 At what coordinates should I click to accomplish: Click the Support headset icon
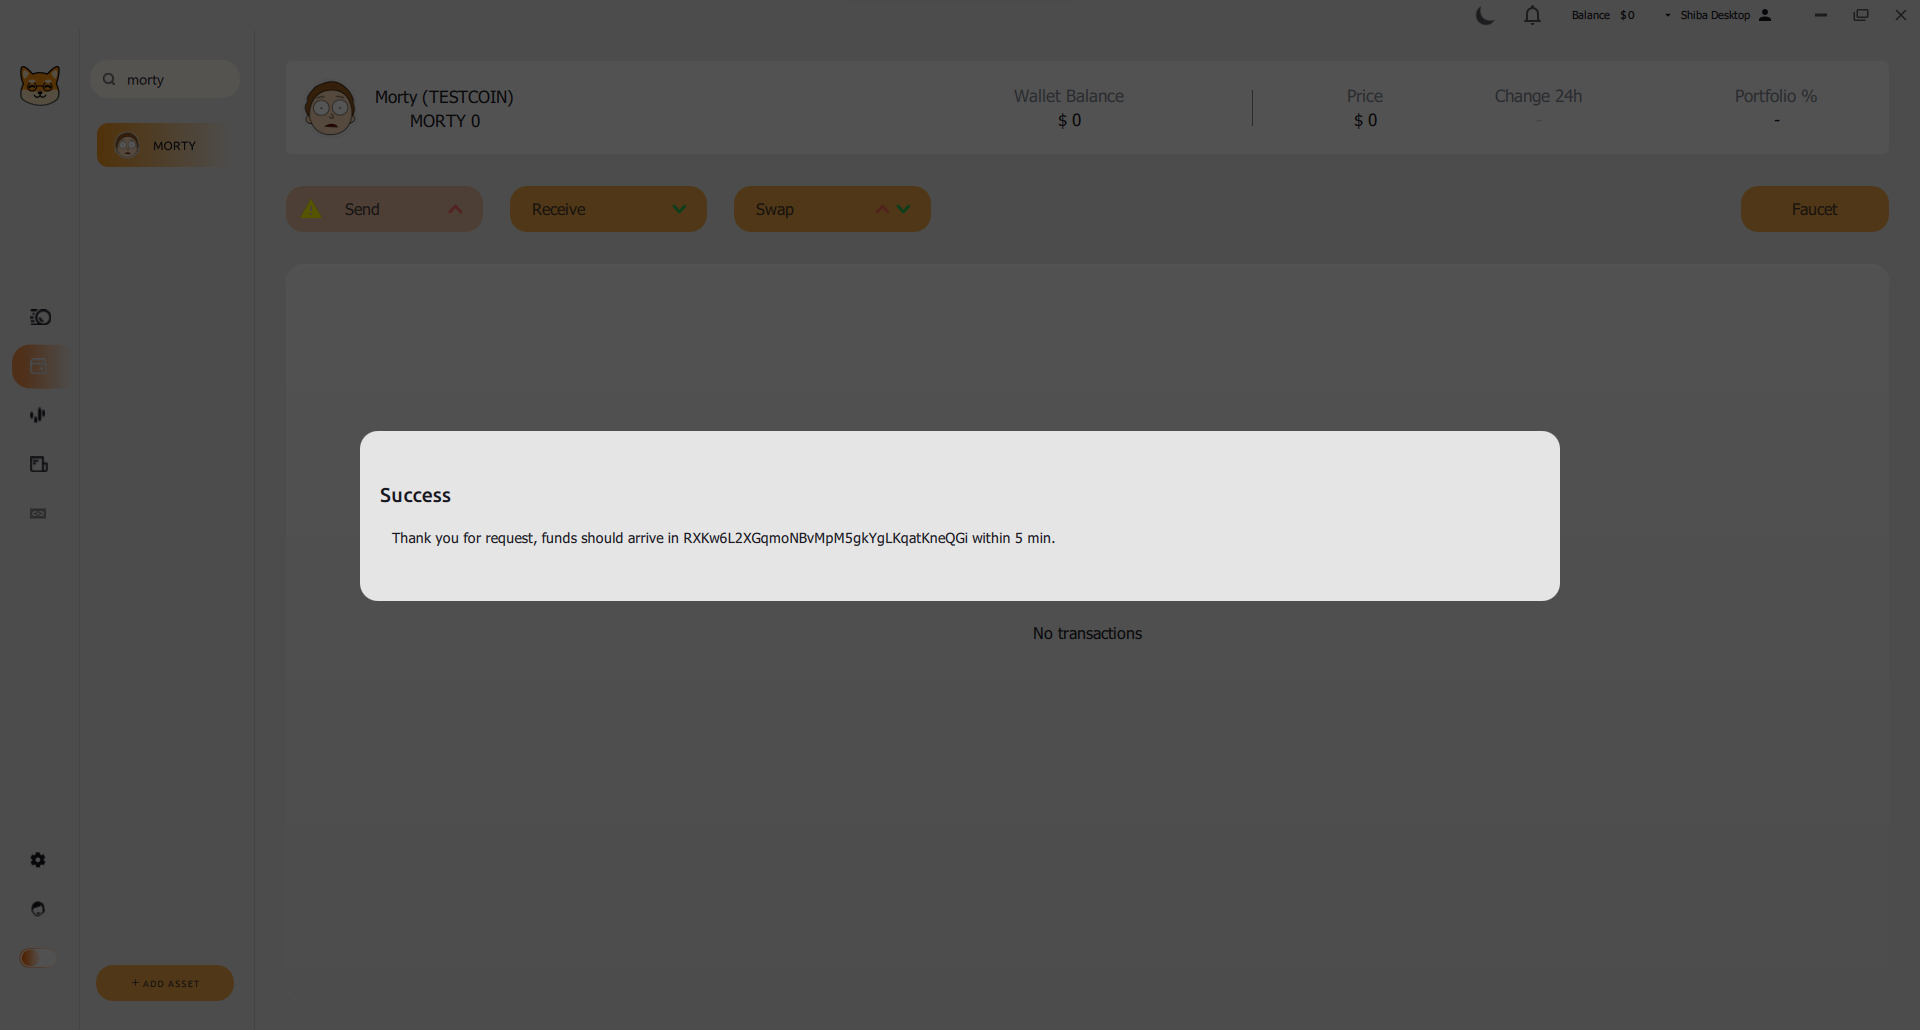38,909
